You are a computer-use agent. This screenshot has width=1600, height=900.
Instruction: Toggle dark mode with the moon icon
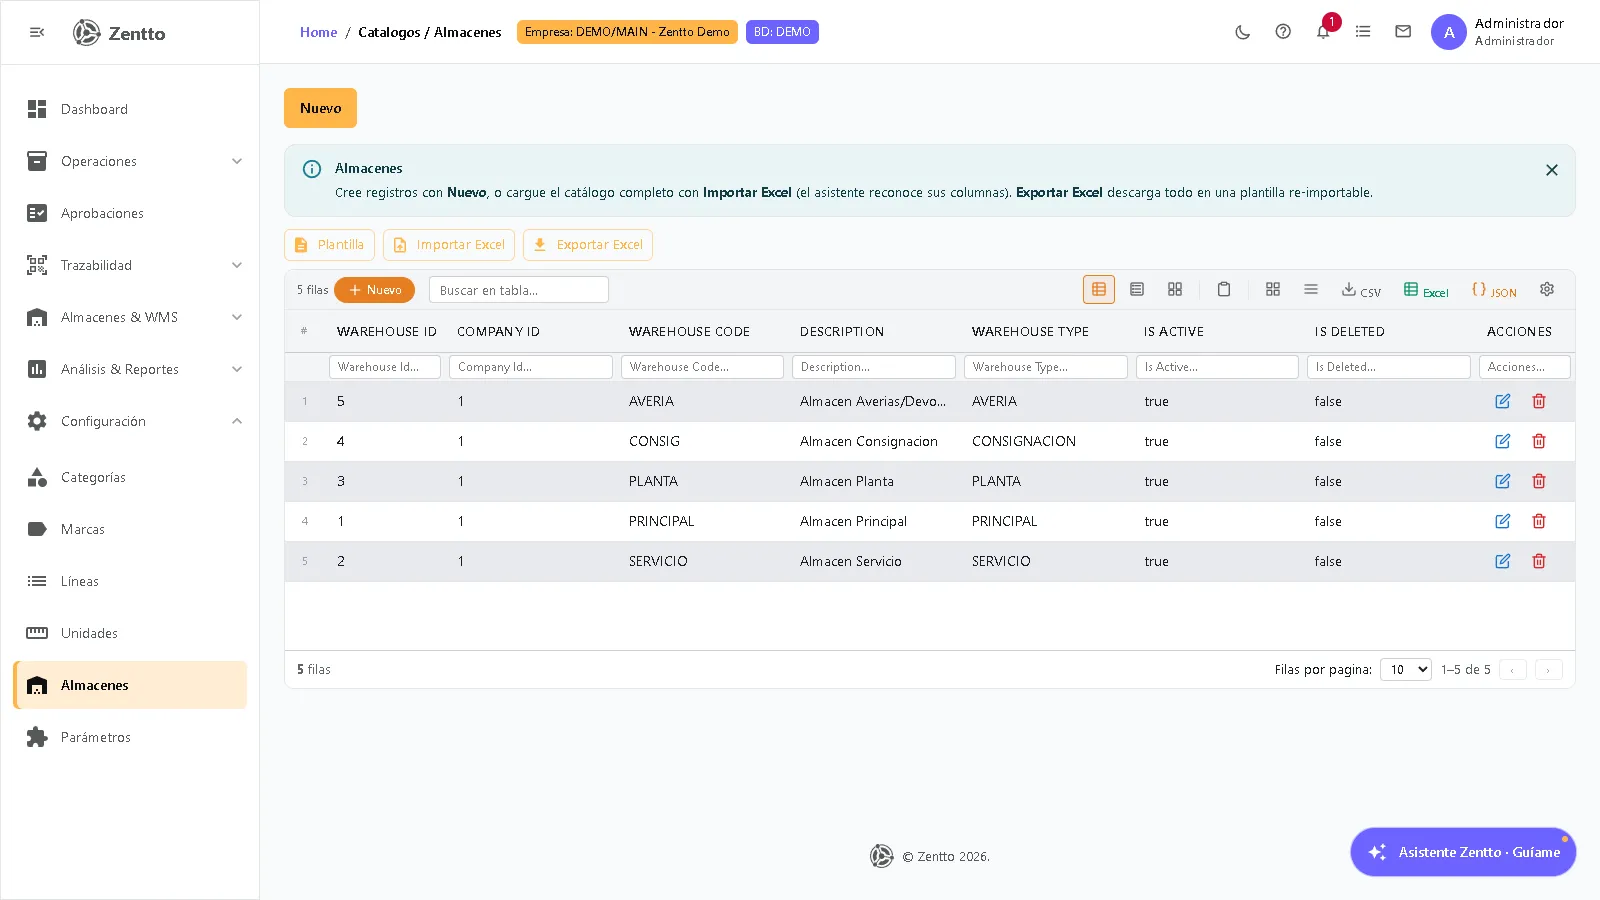tap(1243, 32)
